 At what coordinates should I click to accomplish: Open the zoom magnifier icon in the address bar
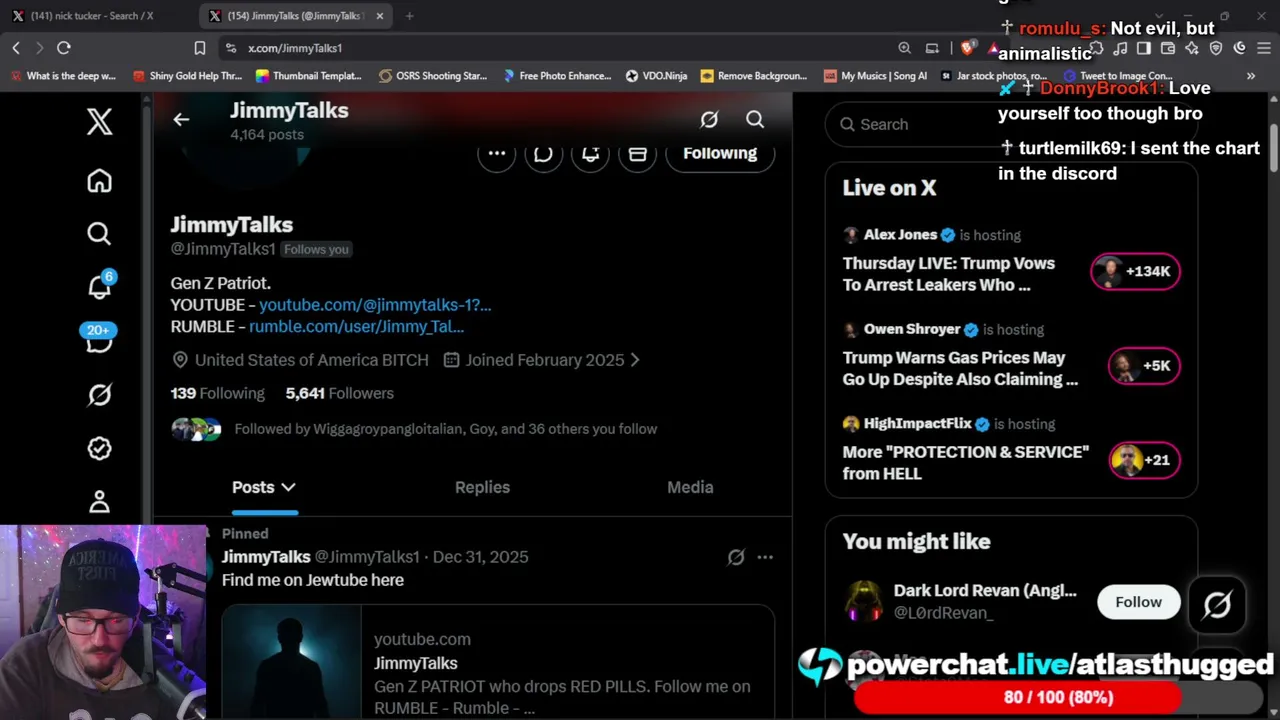click(905, 48)
